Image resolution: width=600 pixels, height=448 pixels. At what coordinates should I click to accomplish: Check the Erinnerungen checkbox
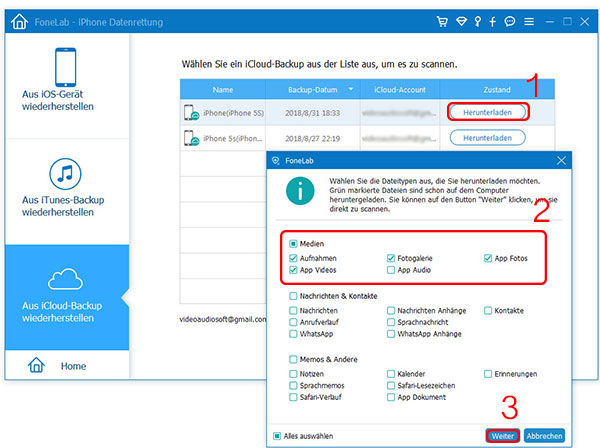488,374
